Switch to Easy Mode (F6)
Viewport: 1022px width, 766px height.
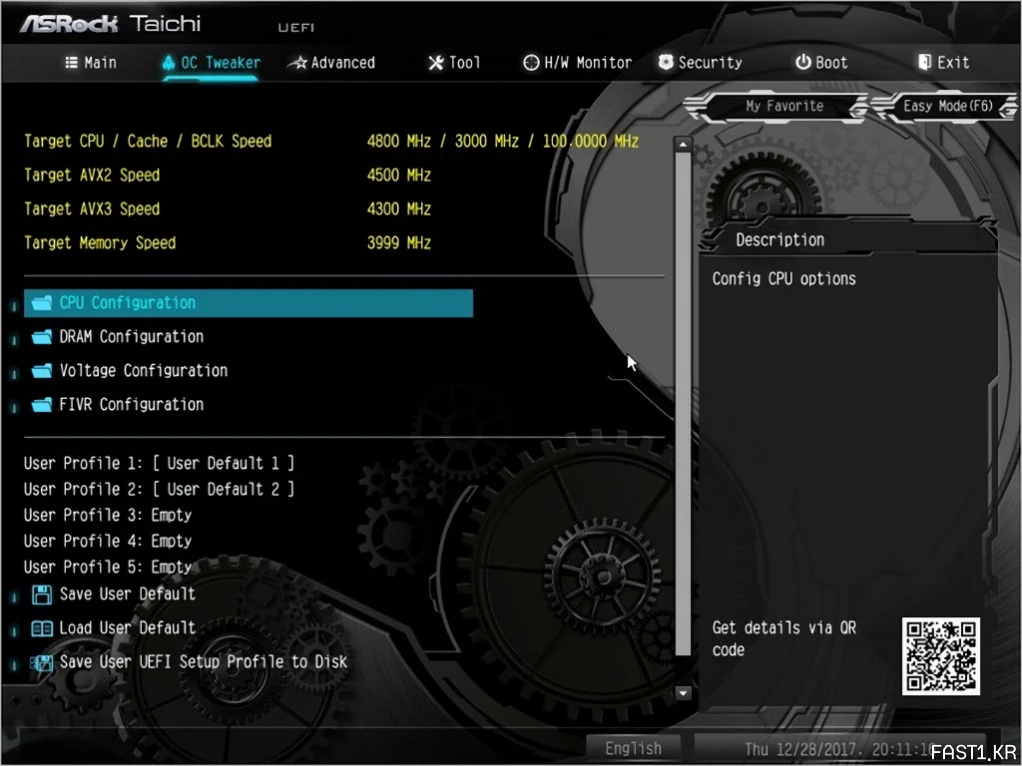[946, 106]
